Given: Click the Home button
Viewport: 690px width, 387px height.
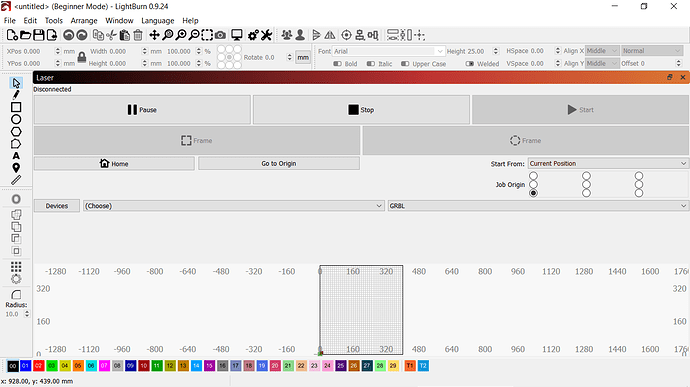Looking at the screenshot, I should click(114, 163).
